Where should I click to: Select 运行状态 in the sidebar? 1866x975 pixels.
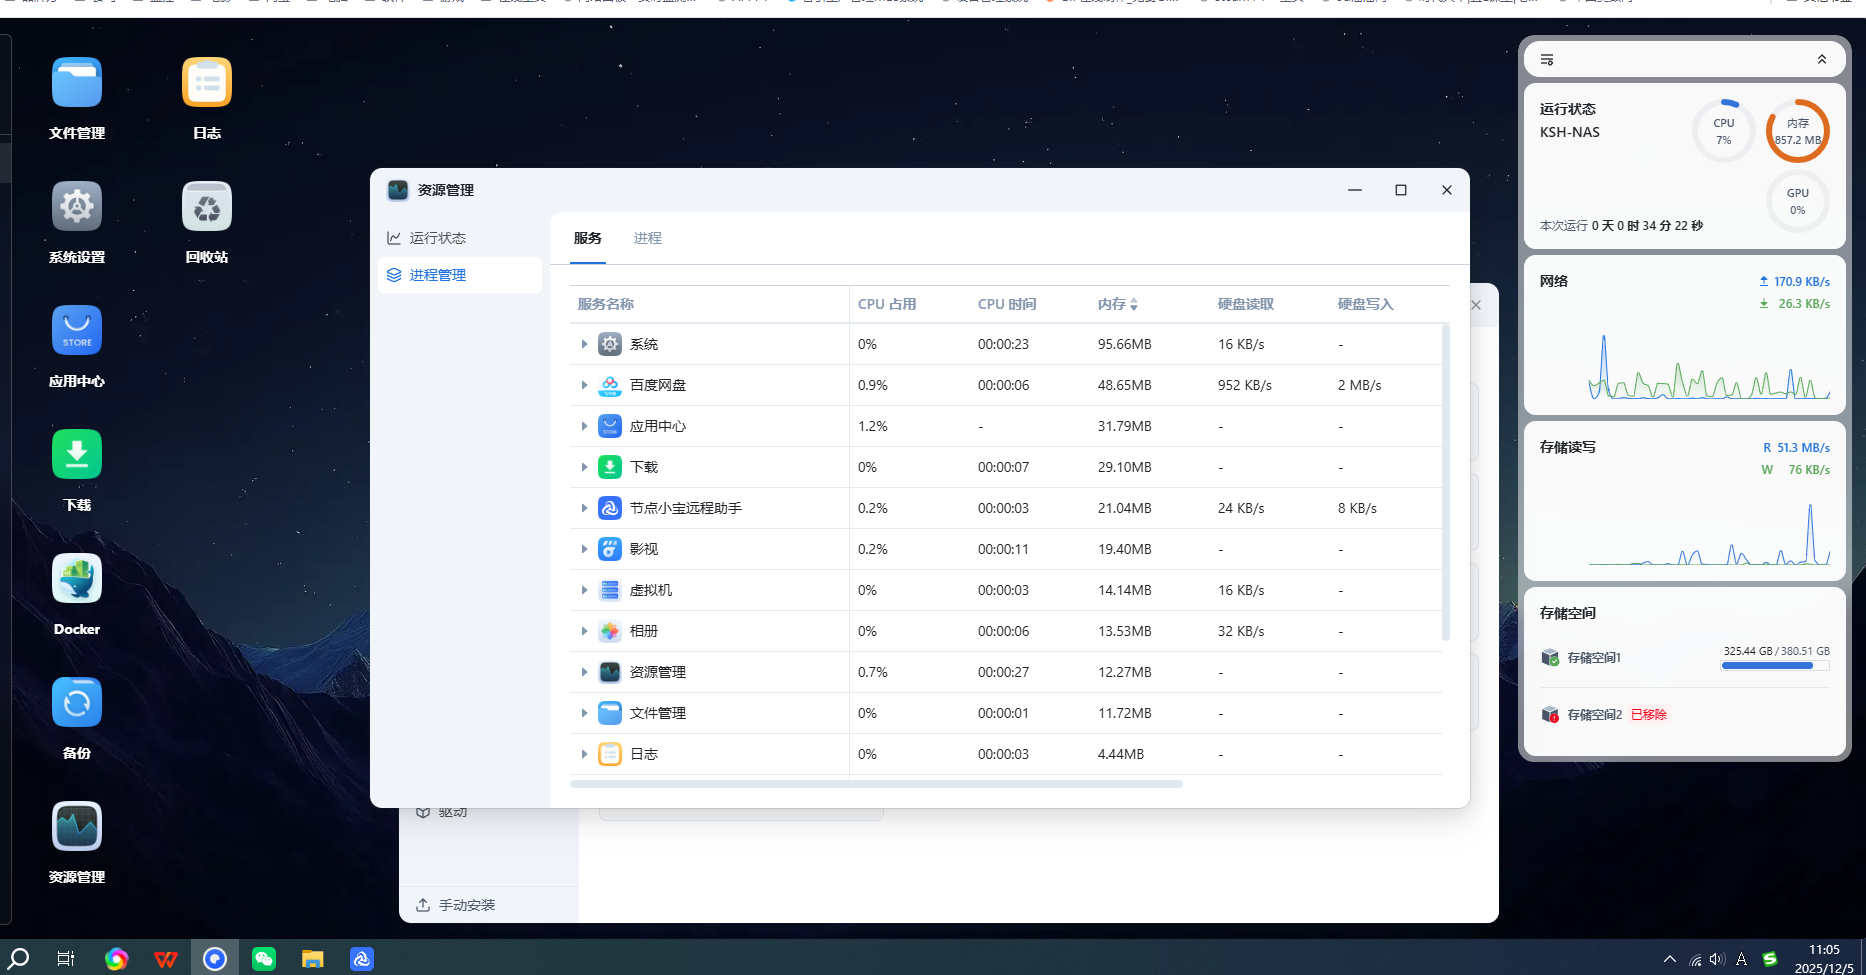(438, 238)
